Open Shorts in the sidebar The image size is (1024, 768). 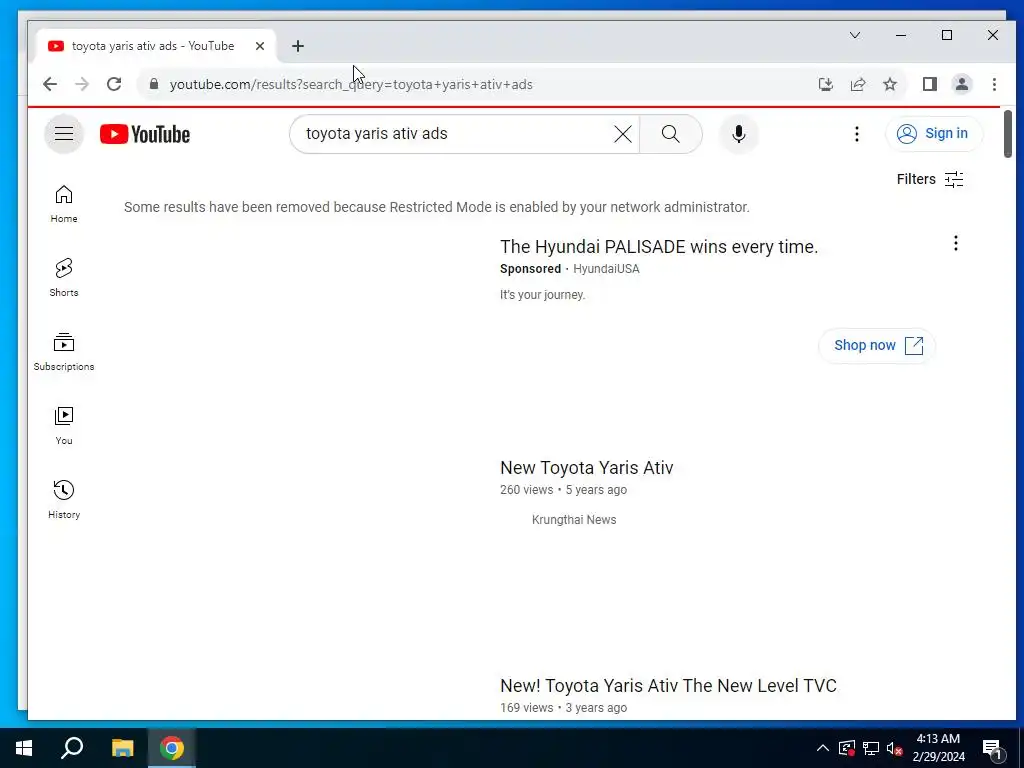(64, 278)
